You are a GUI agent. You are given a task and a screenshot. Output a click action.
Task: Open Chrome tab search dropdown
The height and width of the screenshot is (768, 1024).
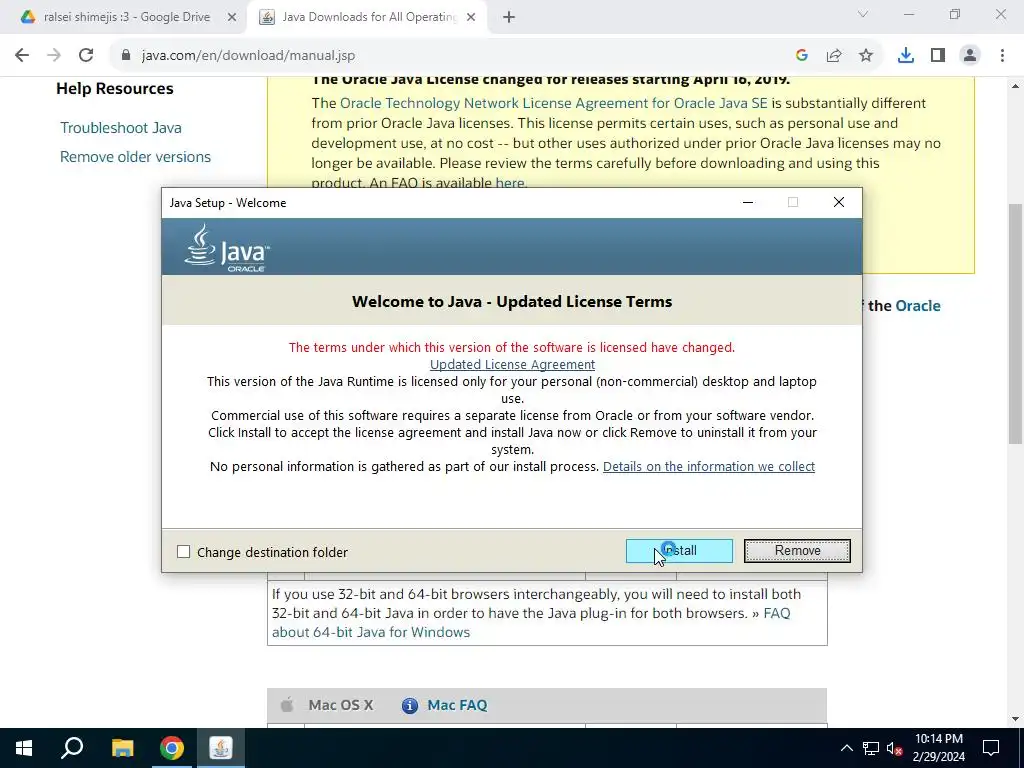click(x=863, y=14)
